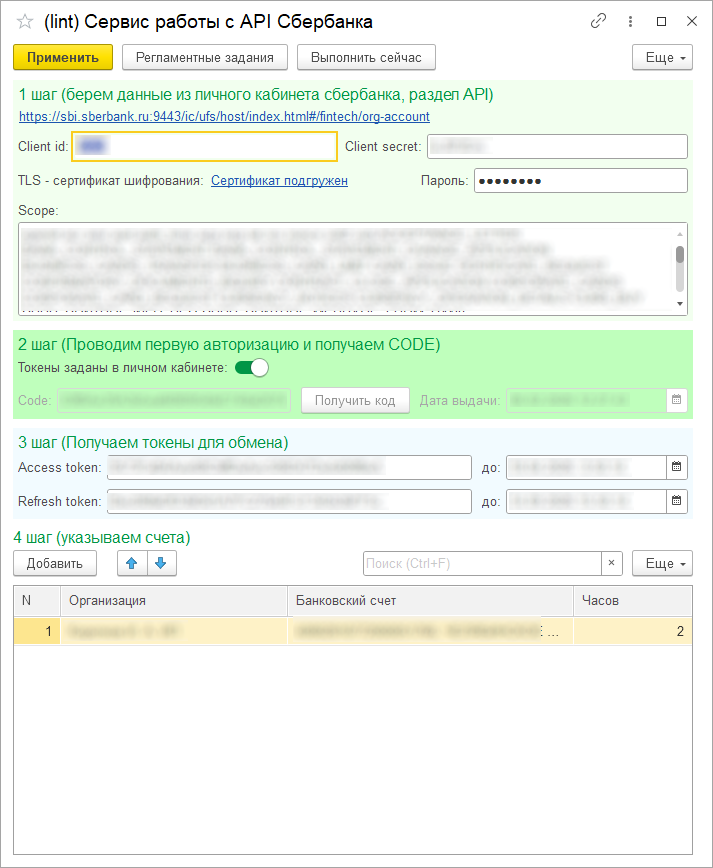Click the Refresh token field
This screenshot has height=868, width=713.
coord(289,501)
